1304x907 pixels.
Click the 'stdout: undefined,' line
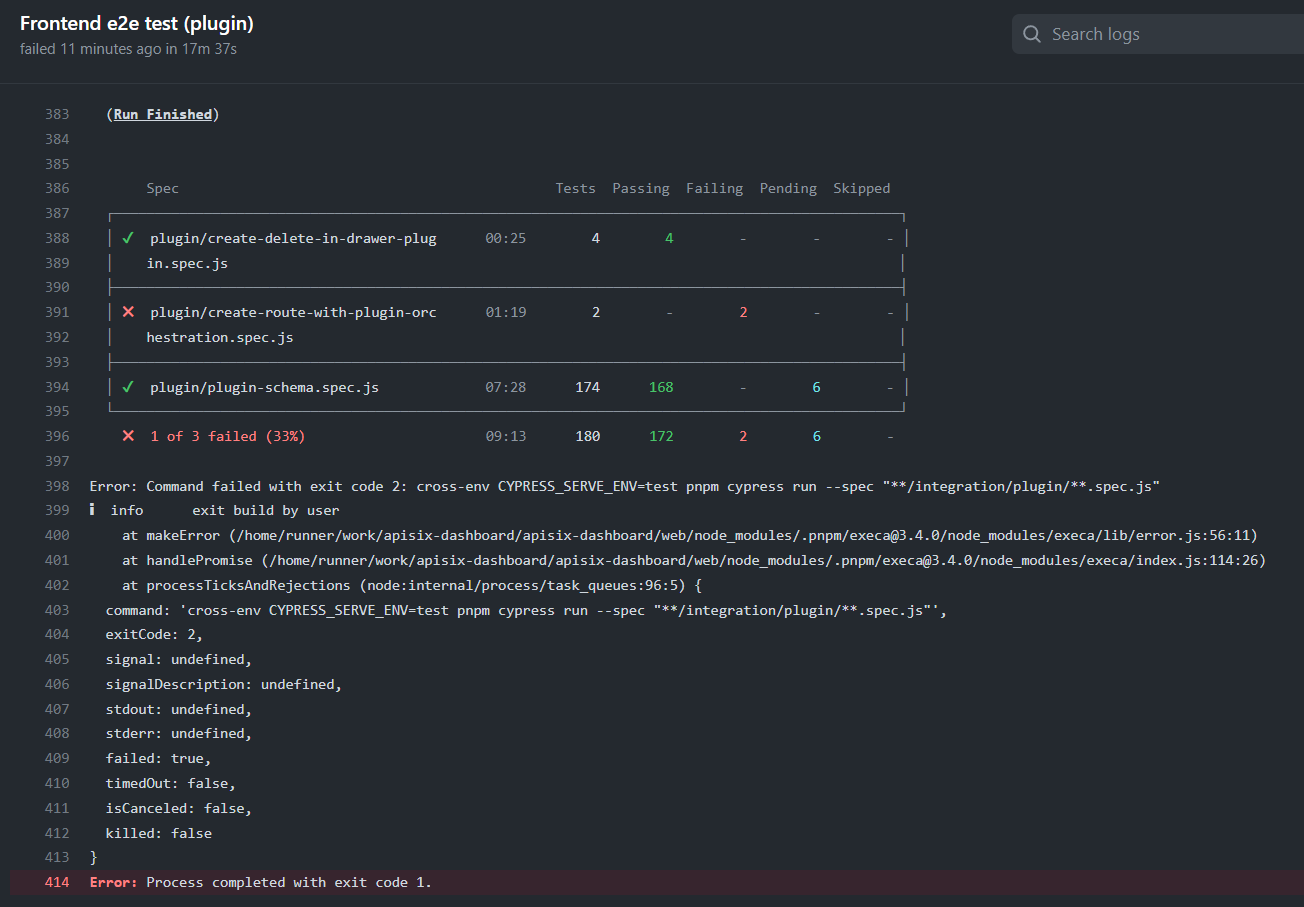179,709
